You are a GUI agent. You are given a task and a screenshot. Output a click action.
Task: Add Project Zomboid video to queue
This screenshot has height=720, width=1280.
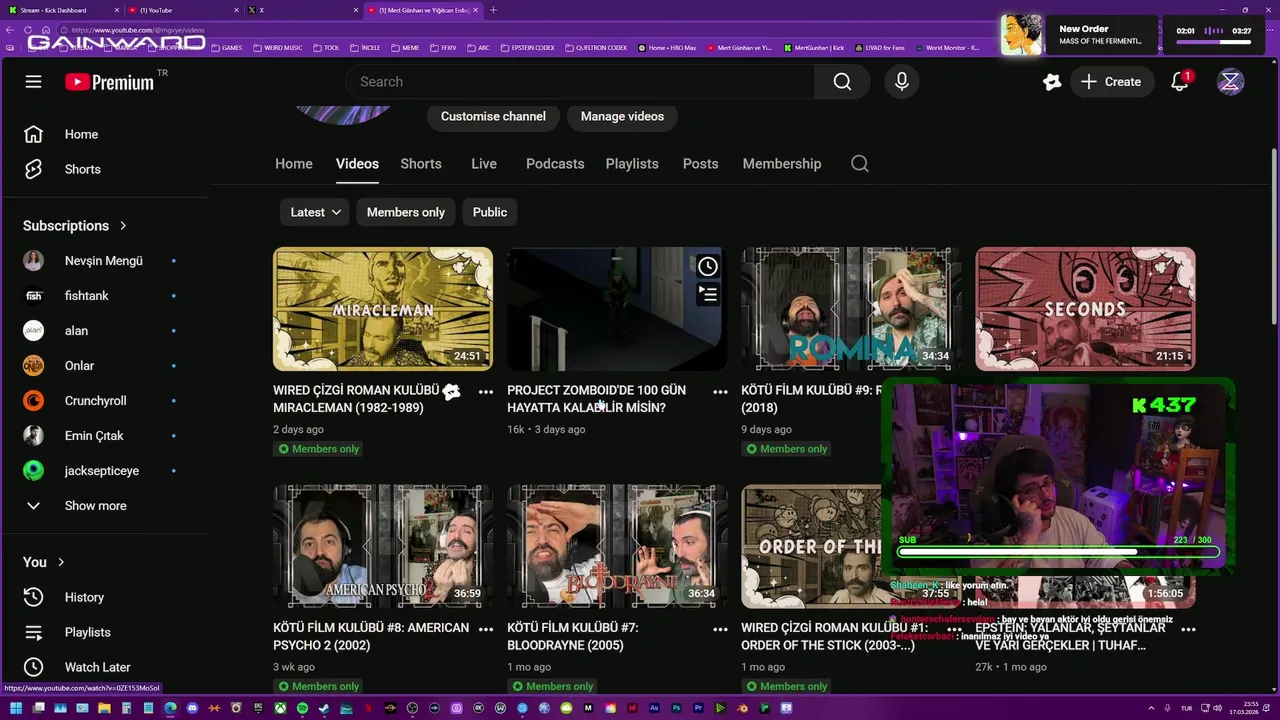pyautogui.click(x=708, y=294)
